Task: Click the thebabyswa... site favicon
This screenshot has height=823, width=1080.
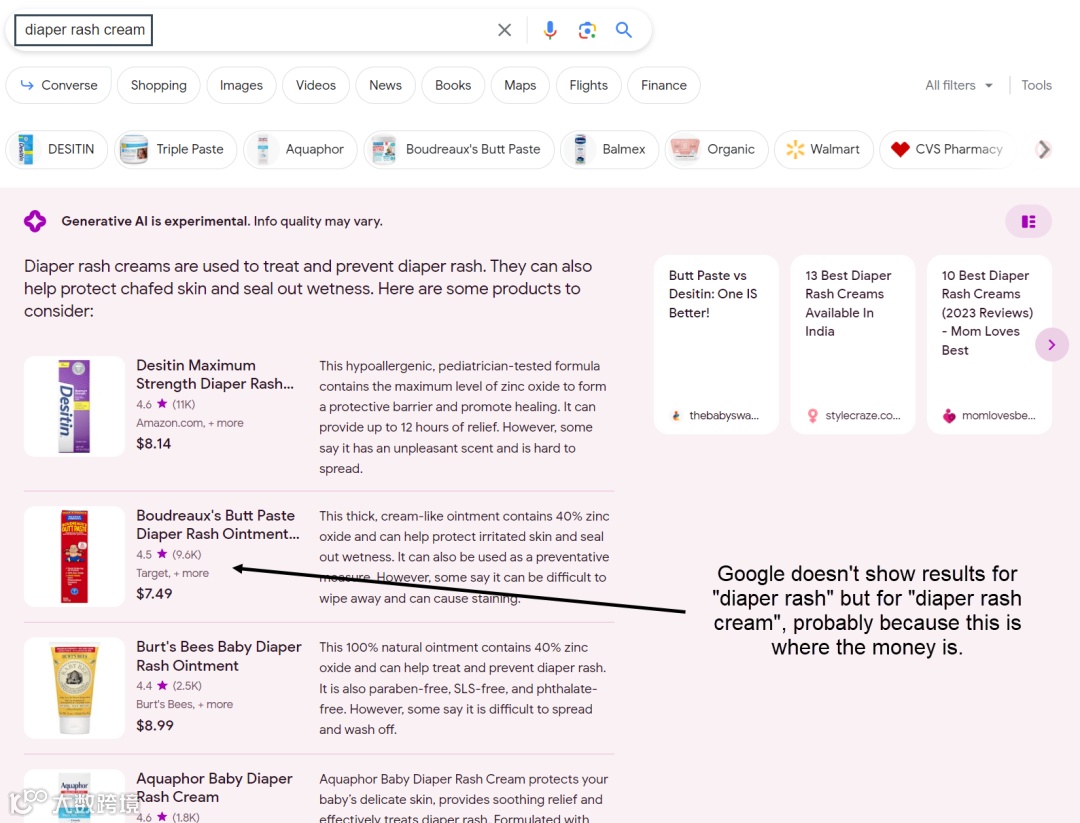Action: 676,415
